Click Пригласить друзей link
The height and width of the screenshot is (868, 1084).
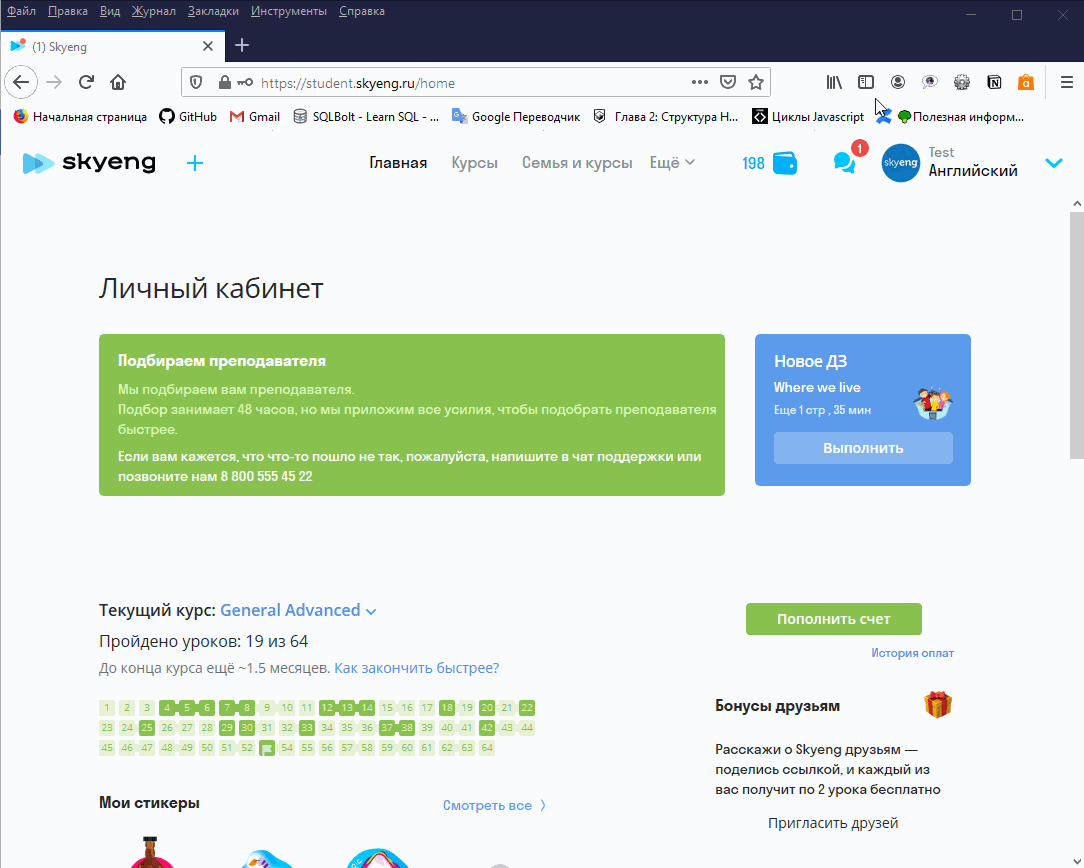[x=833, y=823]
